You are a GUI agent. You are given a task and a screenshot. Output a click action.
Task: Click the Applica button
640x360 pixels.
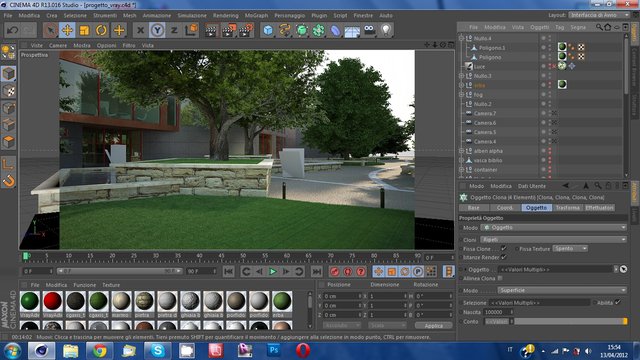(433, 325)
